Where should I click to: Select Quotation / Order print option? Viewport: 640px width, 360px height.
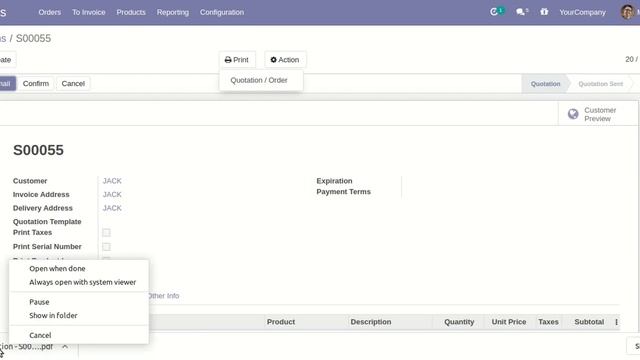(x=259, y=80)
